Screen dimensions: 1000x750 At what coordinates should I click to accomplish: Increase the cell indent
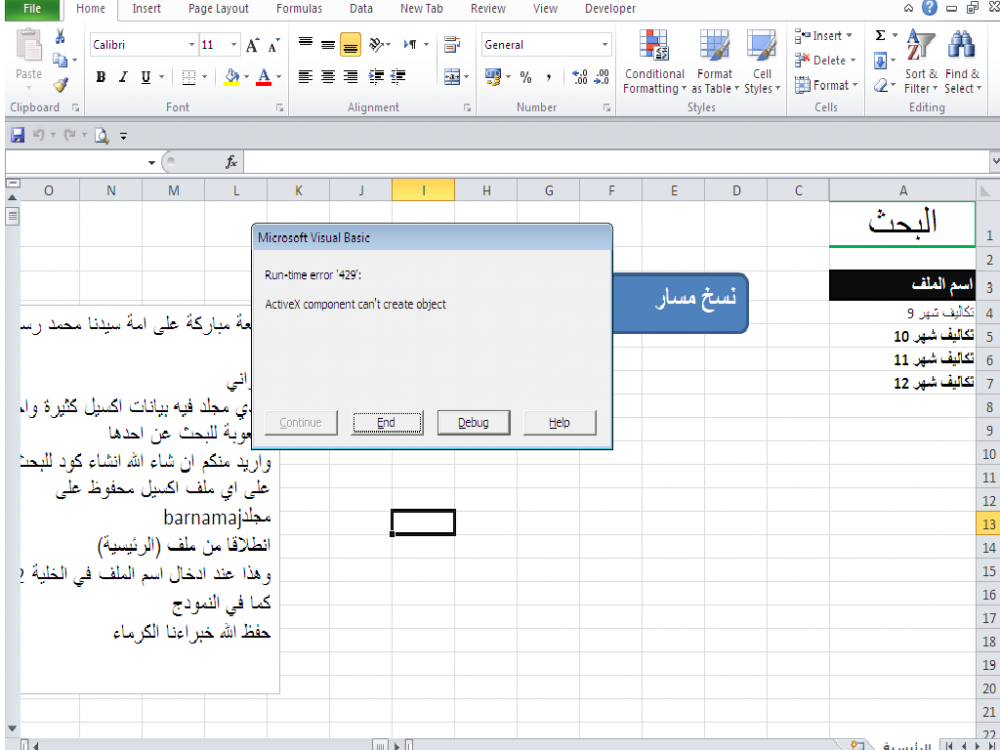click(x=398, y=77)
